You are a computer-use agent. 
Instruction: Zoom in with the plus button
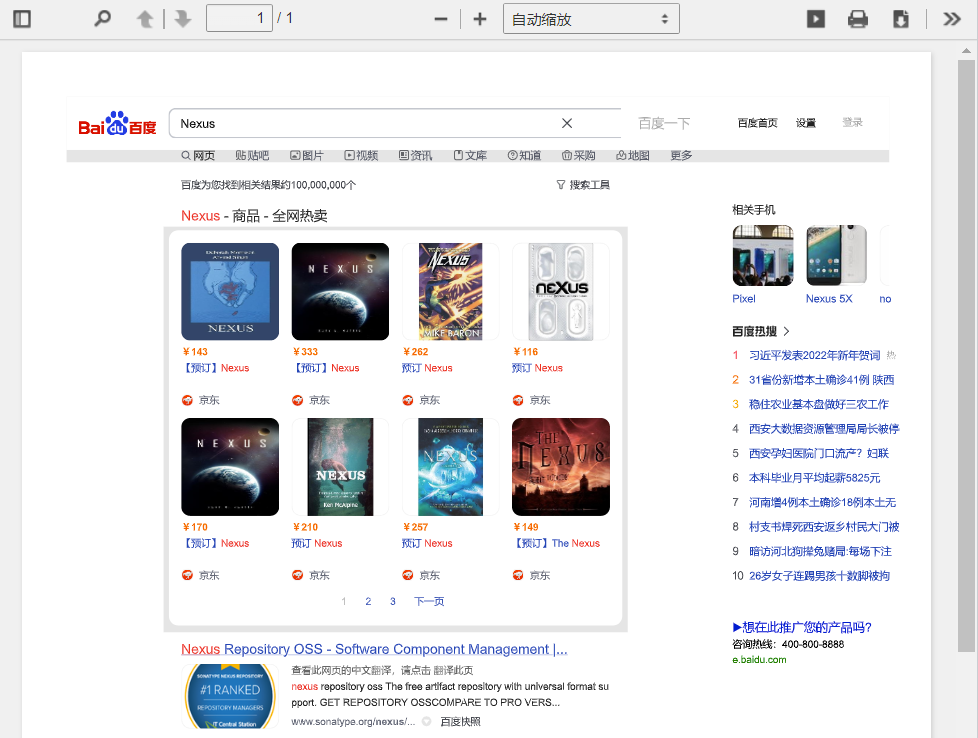click(x=480, y=19)
